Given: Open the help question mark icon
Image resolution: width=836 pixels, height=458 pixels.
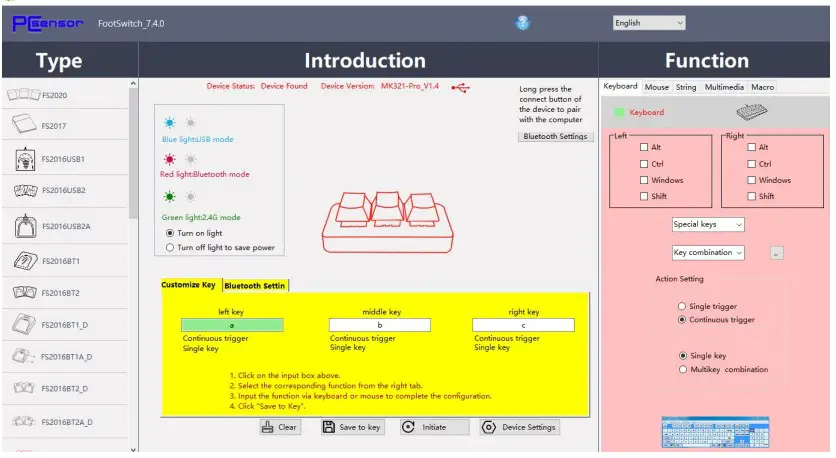Looking at the screenshot, I should pyautogui.click(x=522, y=22).
